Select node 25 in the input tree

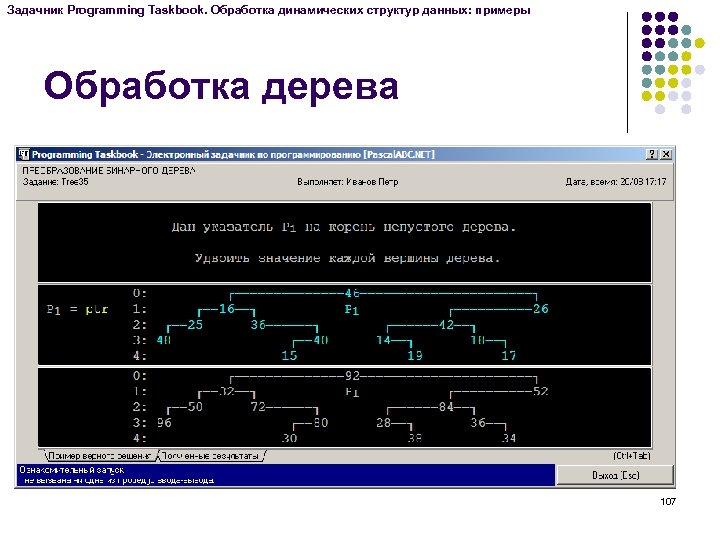point(195,325)
